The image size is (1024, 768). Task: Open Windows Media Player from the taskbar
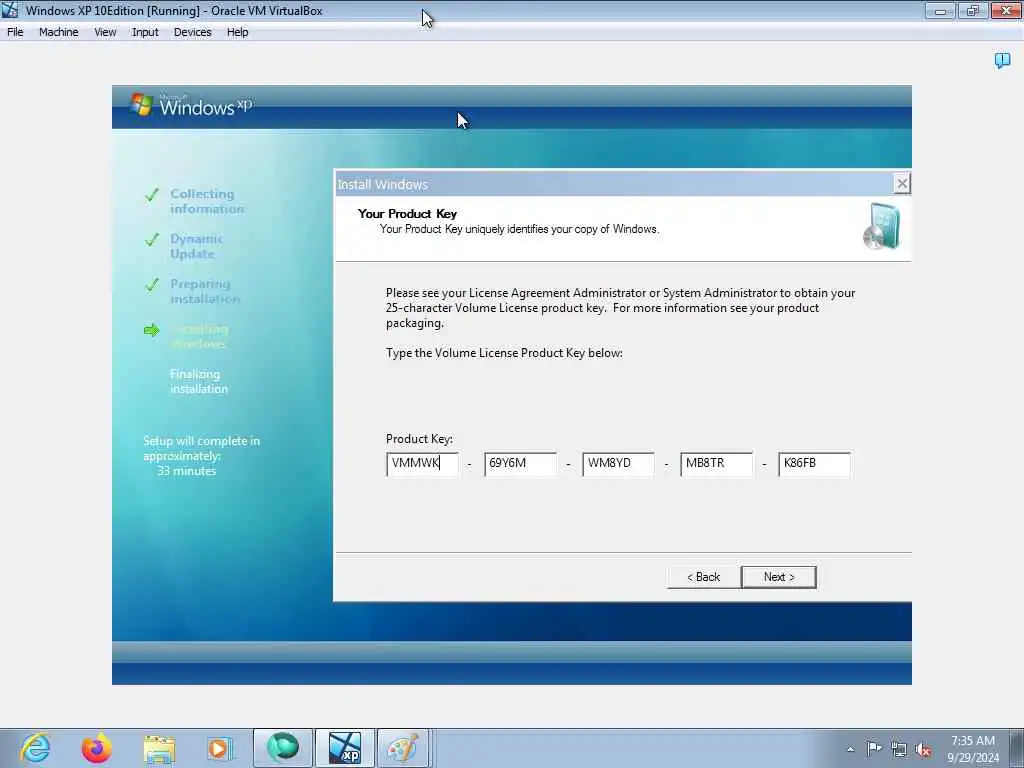pos(220,748)
